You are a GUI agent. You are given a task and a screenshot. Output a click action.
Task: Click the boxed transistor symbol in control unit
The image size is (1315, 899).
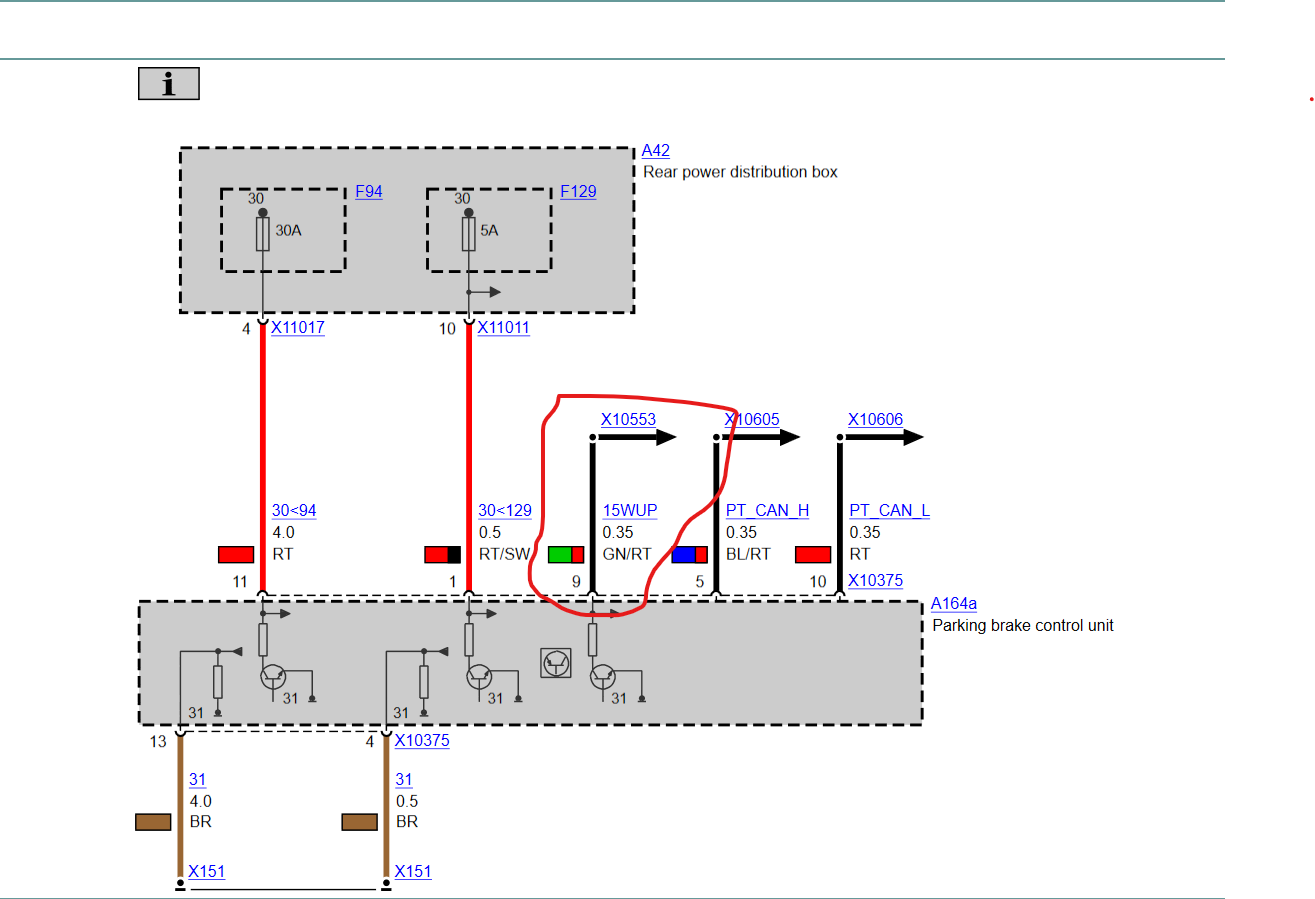click(x=555, y=663)
